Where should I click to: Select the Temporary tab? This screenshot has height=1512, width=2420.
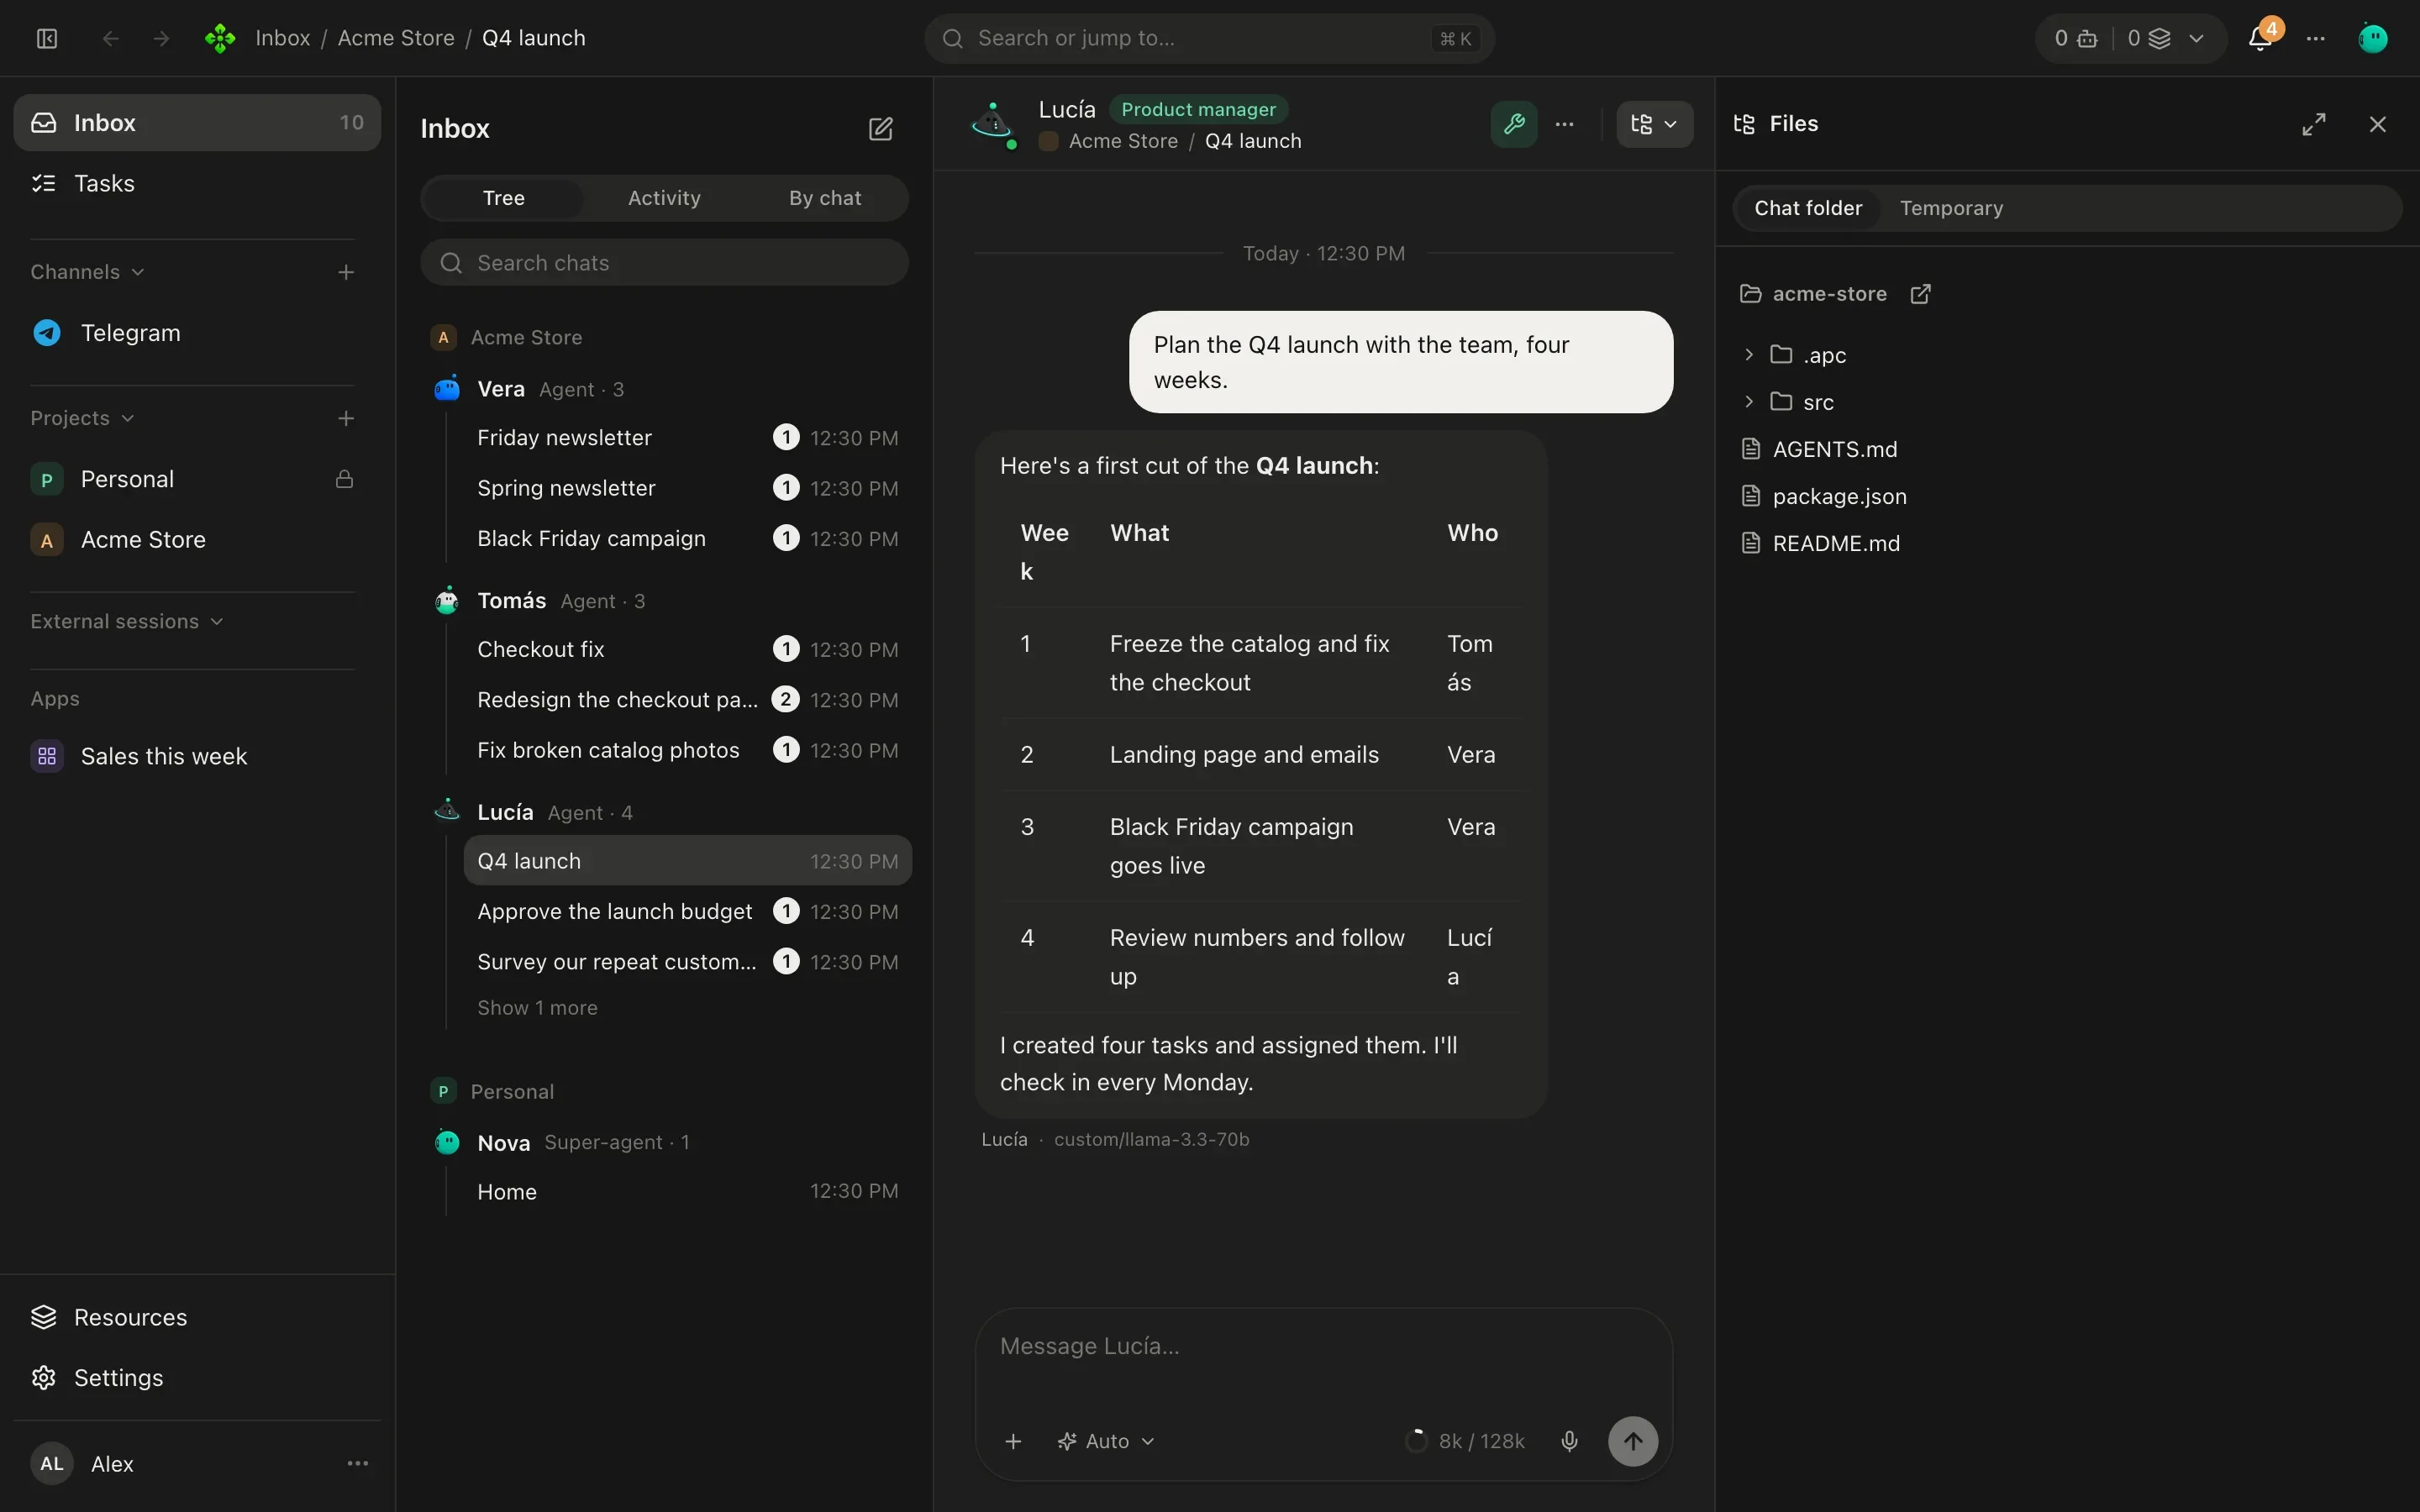coord(1951,208)
